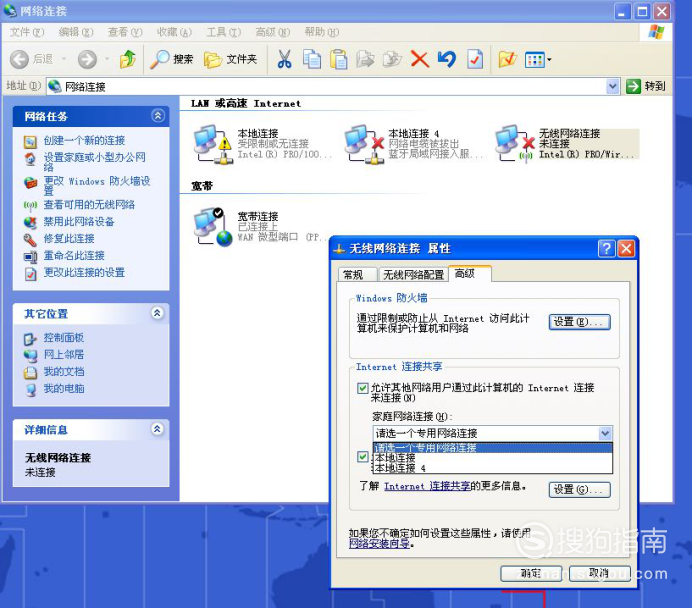
Task: Open the 家庭网络连接 dropdown arrow
Action: [605, 433]
